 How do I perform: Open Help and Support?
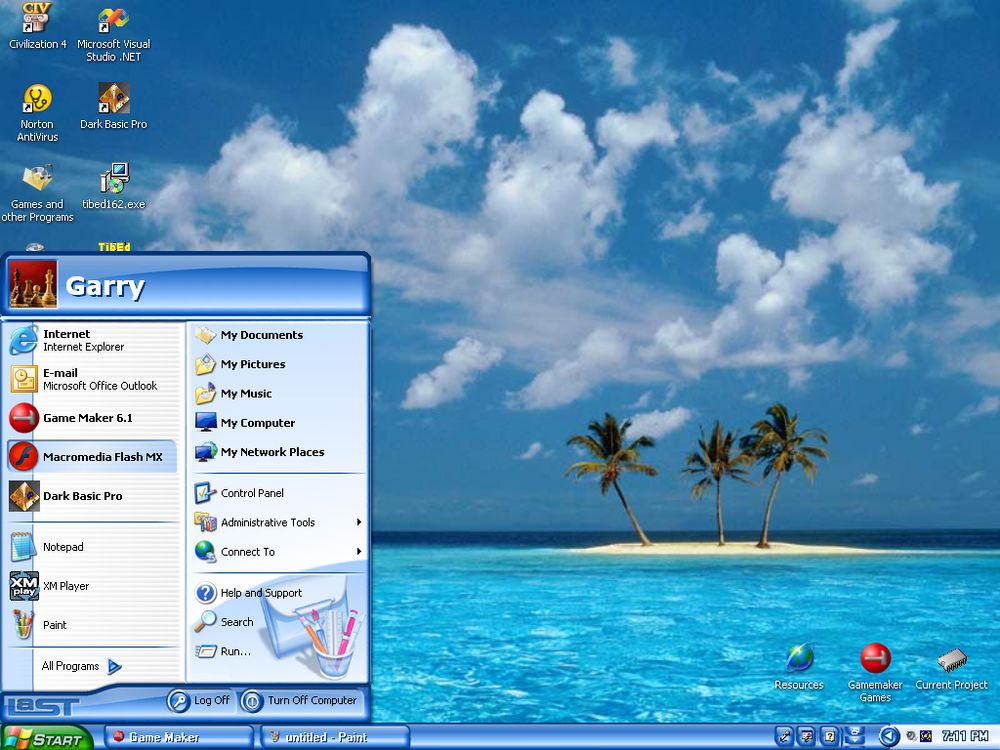[278, 592]
